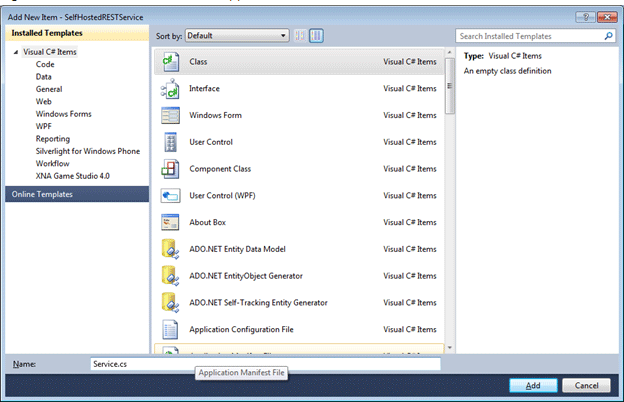Open the Sort by dropdown

pos(237,36)
